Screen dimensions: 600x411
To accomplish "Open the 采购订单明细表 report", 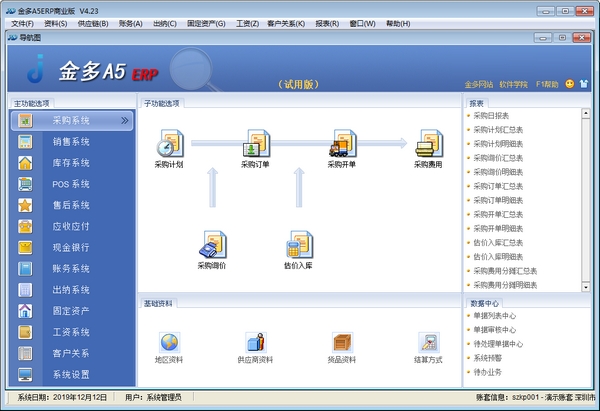I will pos(498,200).
